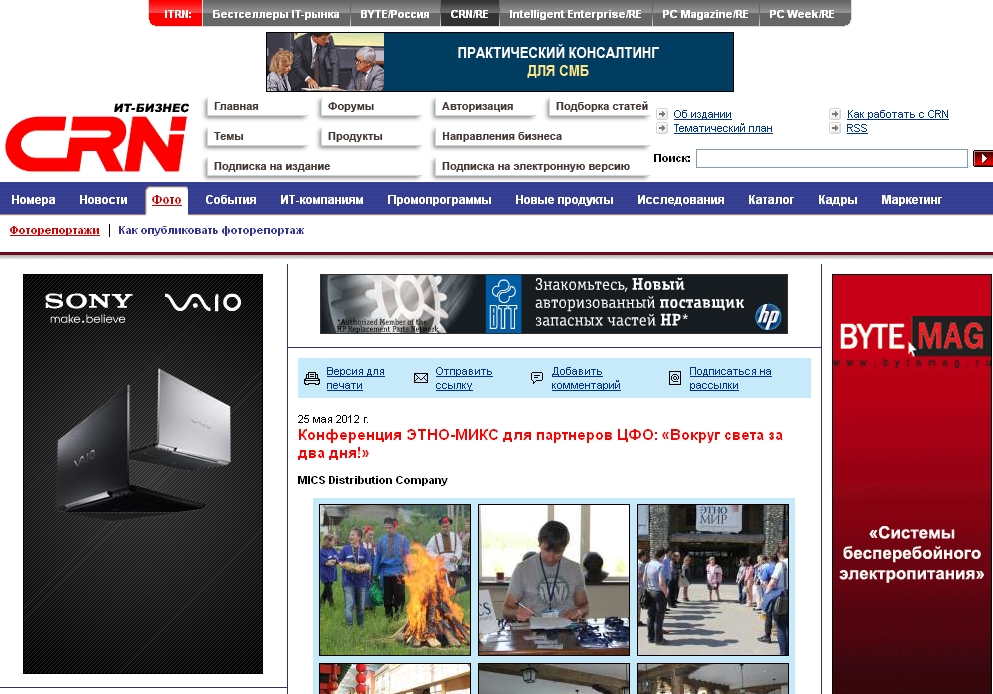Open the Темы menu item
Screen dimensions: 993x694
click(x=256, y=136)
